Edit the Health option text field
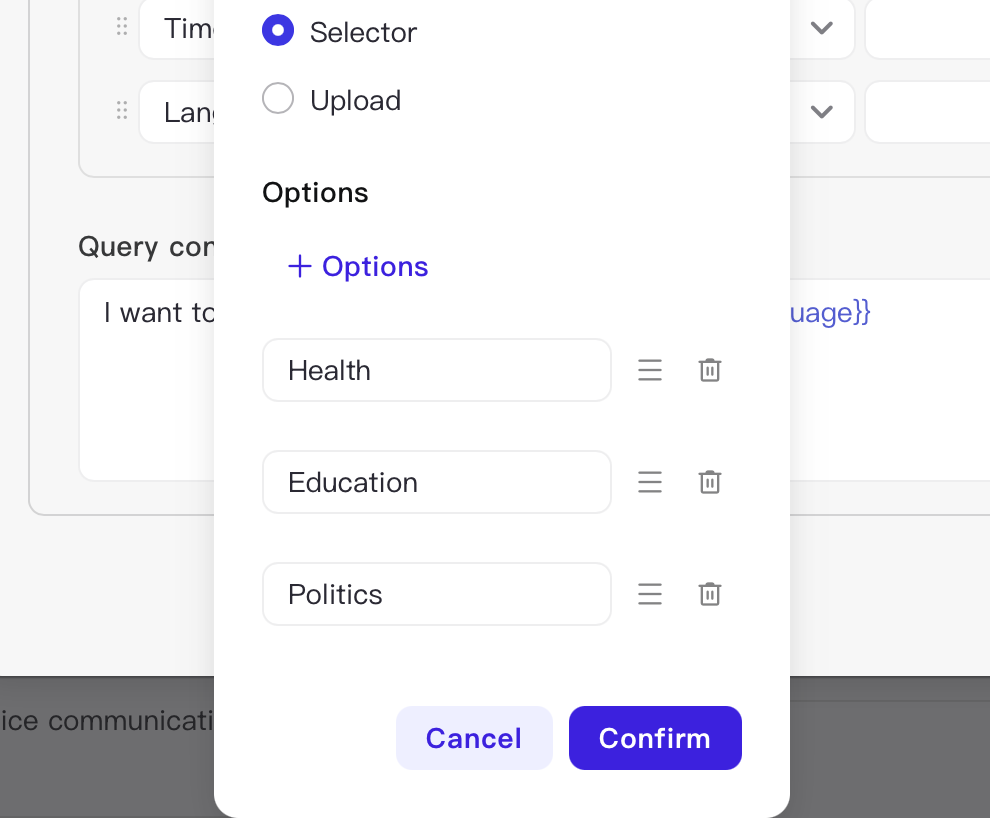The width and height of the screenshot is (990, 818). [x=437, y=370]
